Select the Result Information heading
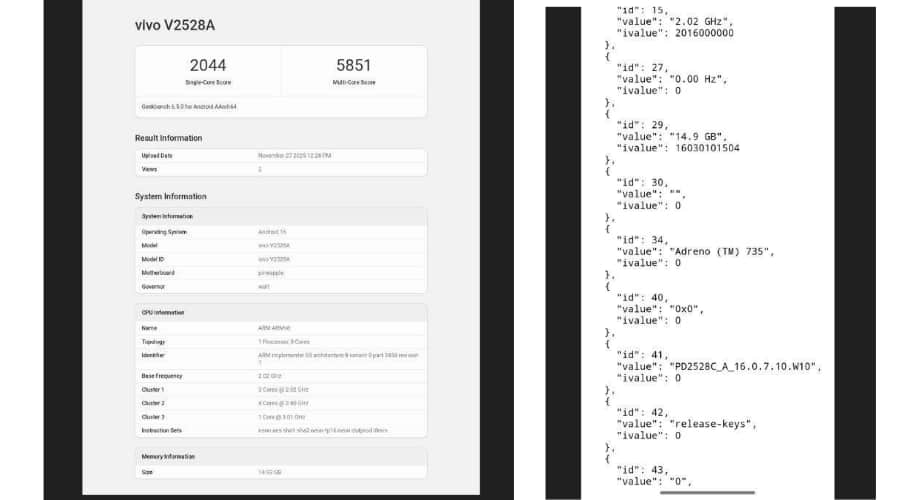This screenshot has width=900, height=500. coord(168,138)
